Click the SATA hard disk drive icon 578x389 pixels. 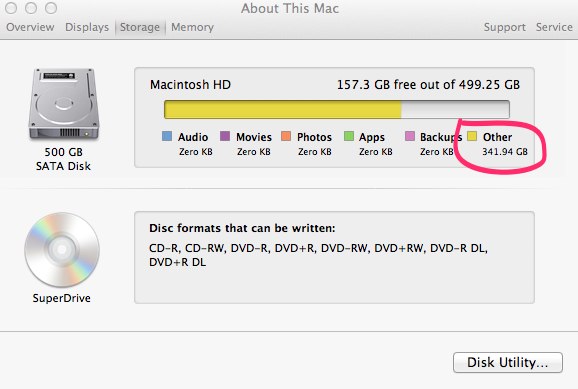(x=64, y=104)
